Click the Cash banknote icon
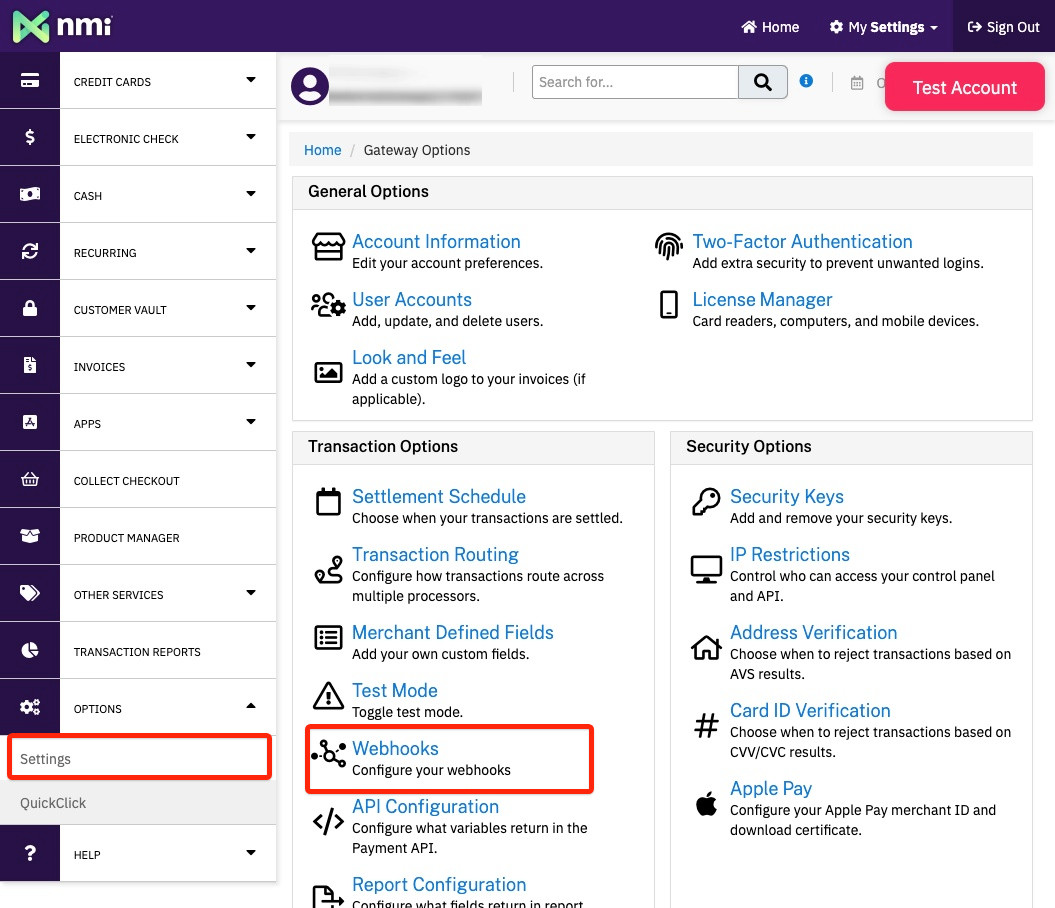 30,194
